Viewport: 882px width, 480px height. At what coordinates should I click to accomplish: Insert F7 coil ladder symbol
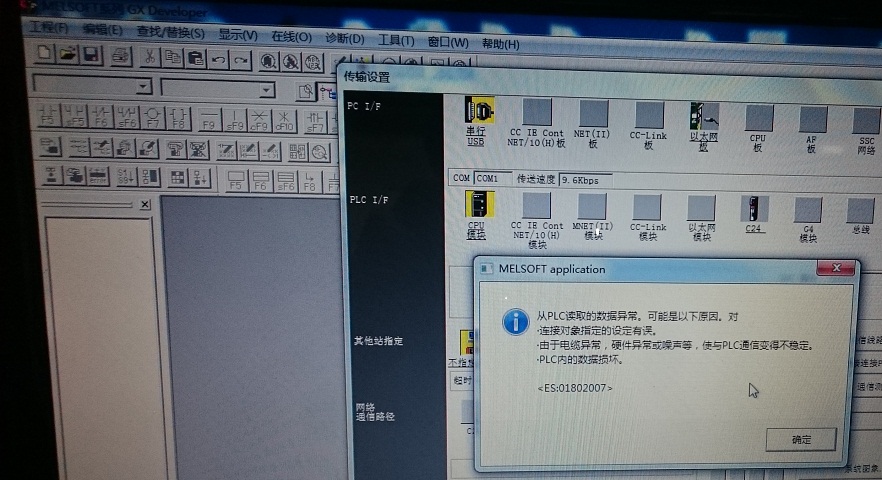coord(153,118)
